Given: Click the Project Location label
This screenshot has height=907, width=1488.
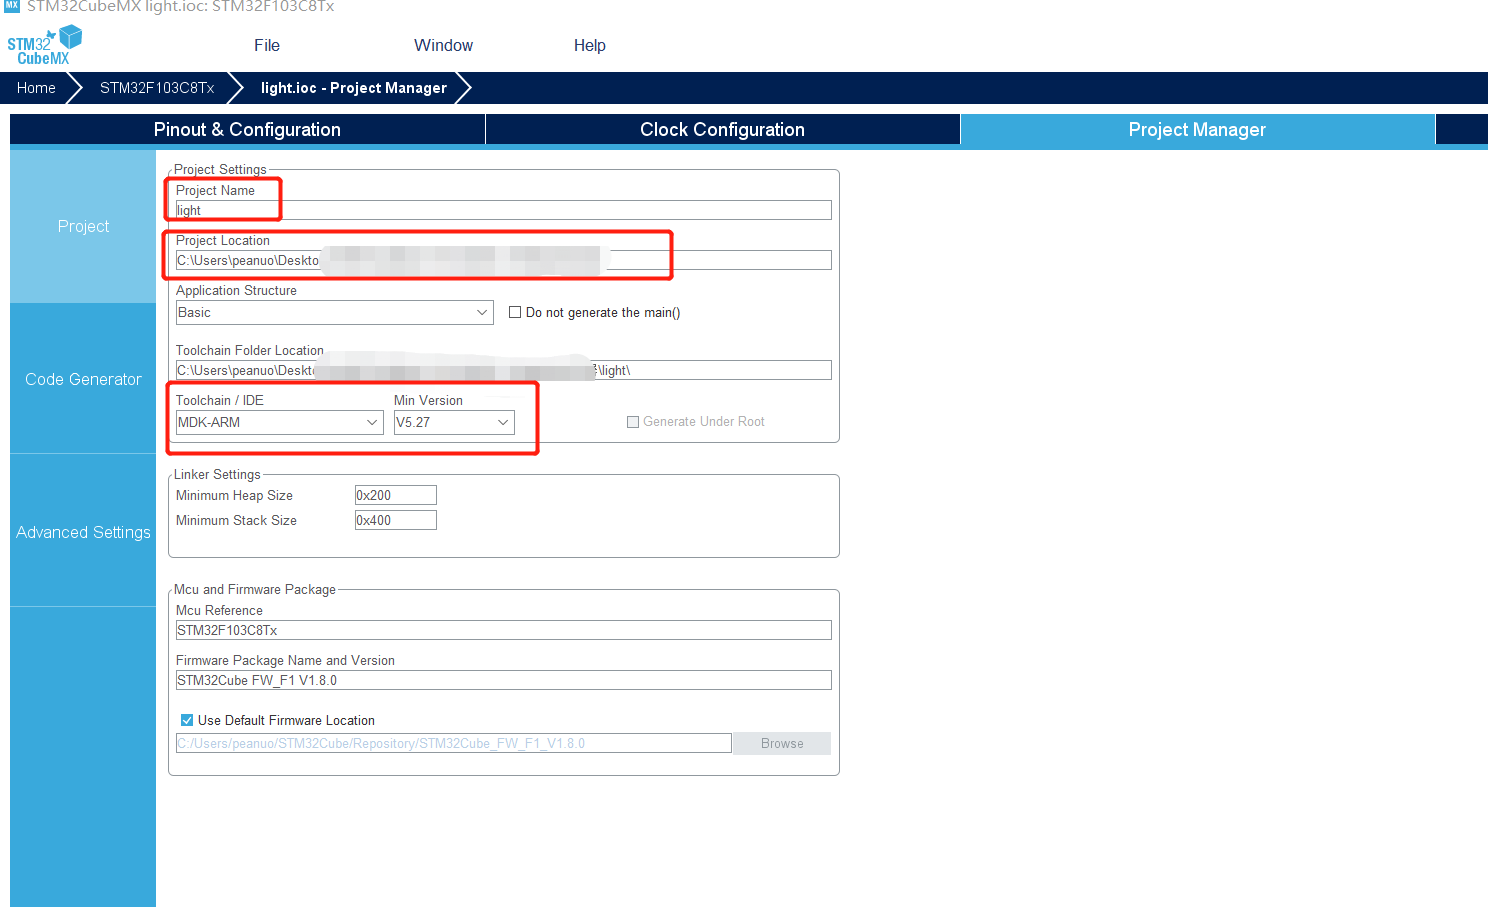Looking at the screenshot, I should point(223,240).
